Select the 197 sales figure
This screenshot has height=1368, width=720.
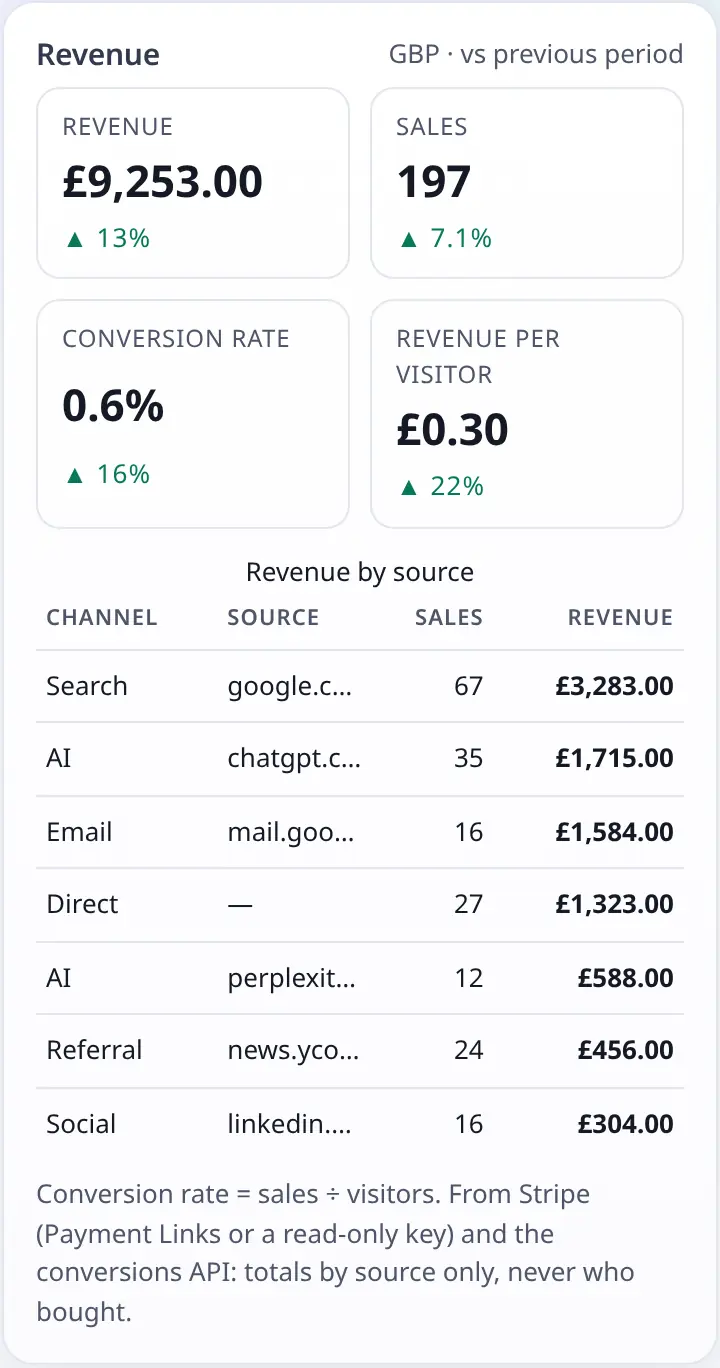click(433, 181)
